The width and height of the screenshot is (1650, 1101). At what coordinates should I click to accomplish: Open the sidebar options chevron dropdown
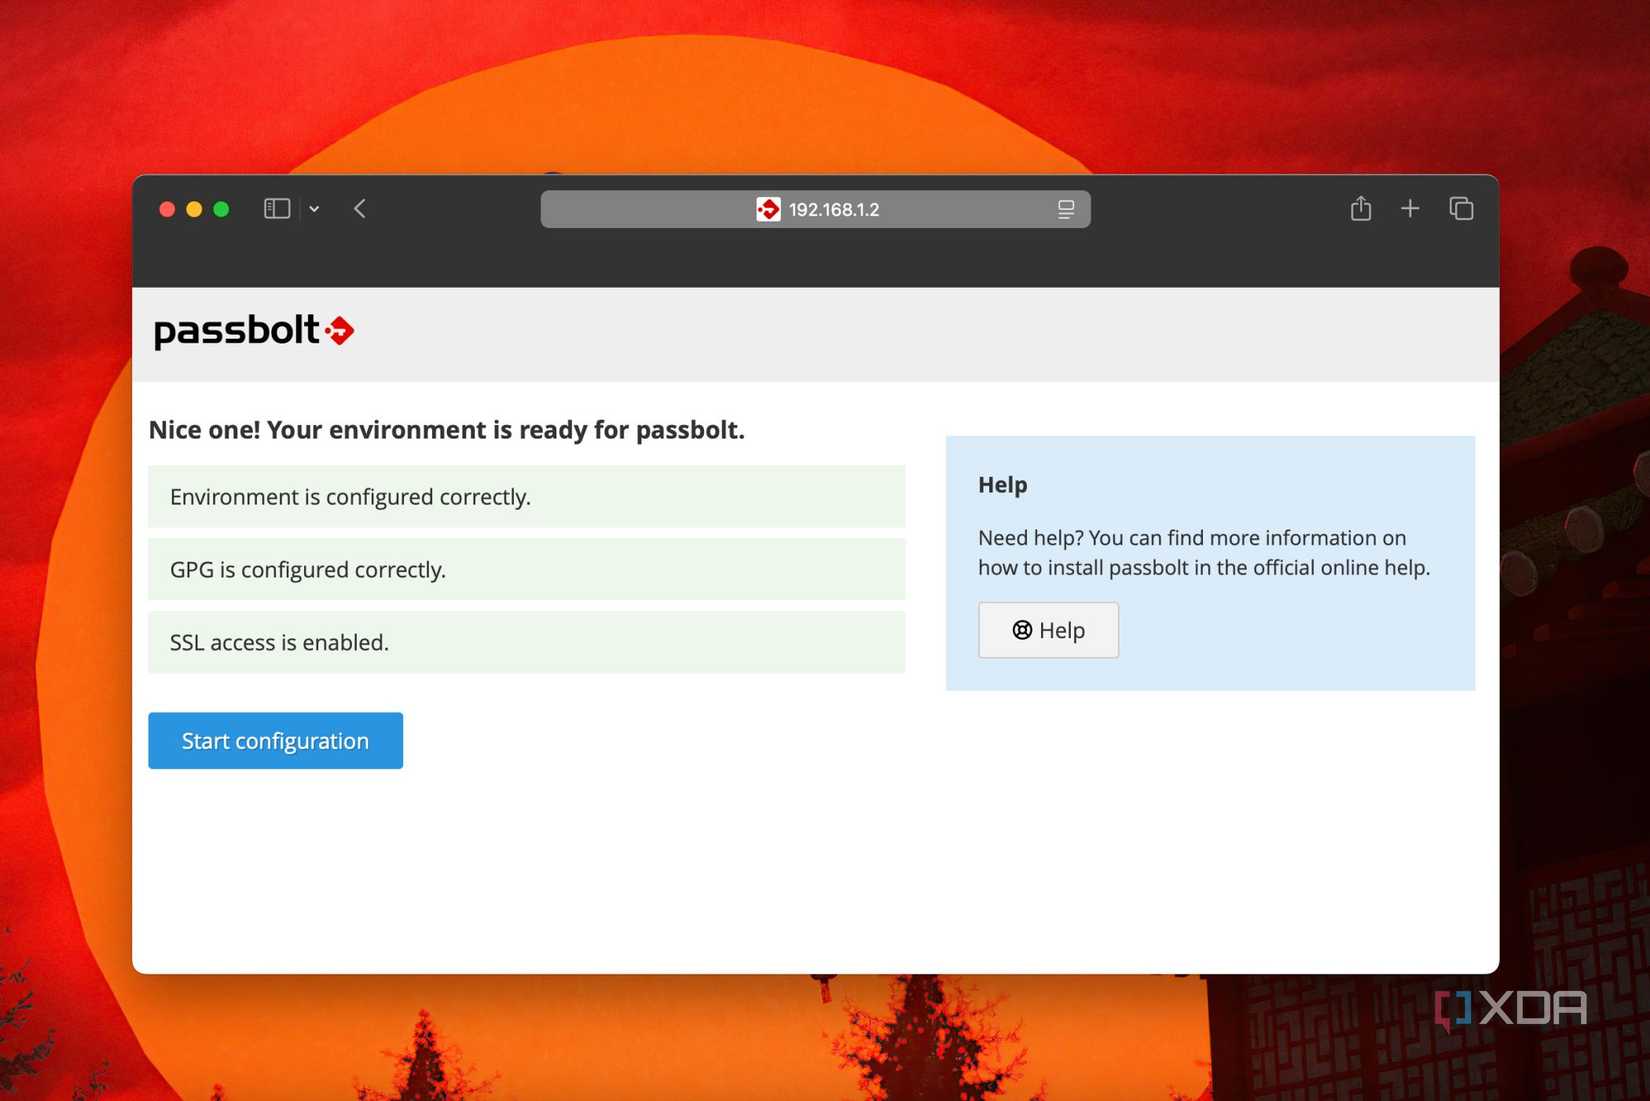coord(314,208)
